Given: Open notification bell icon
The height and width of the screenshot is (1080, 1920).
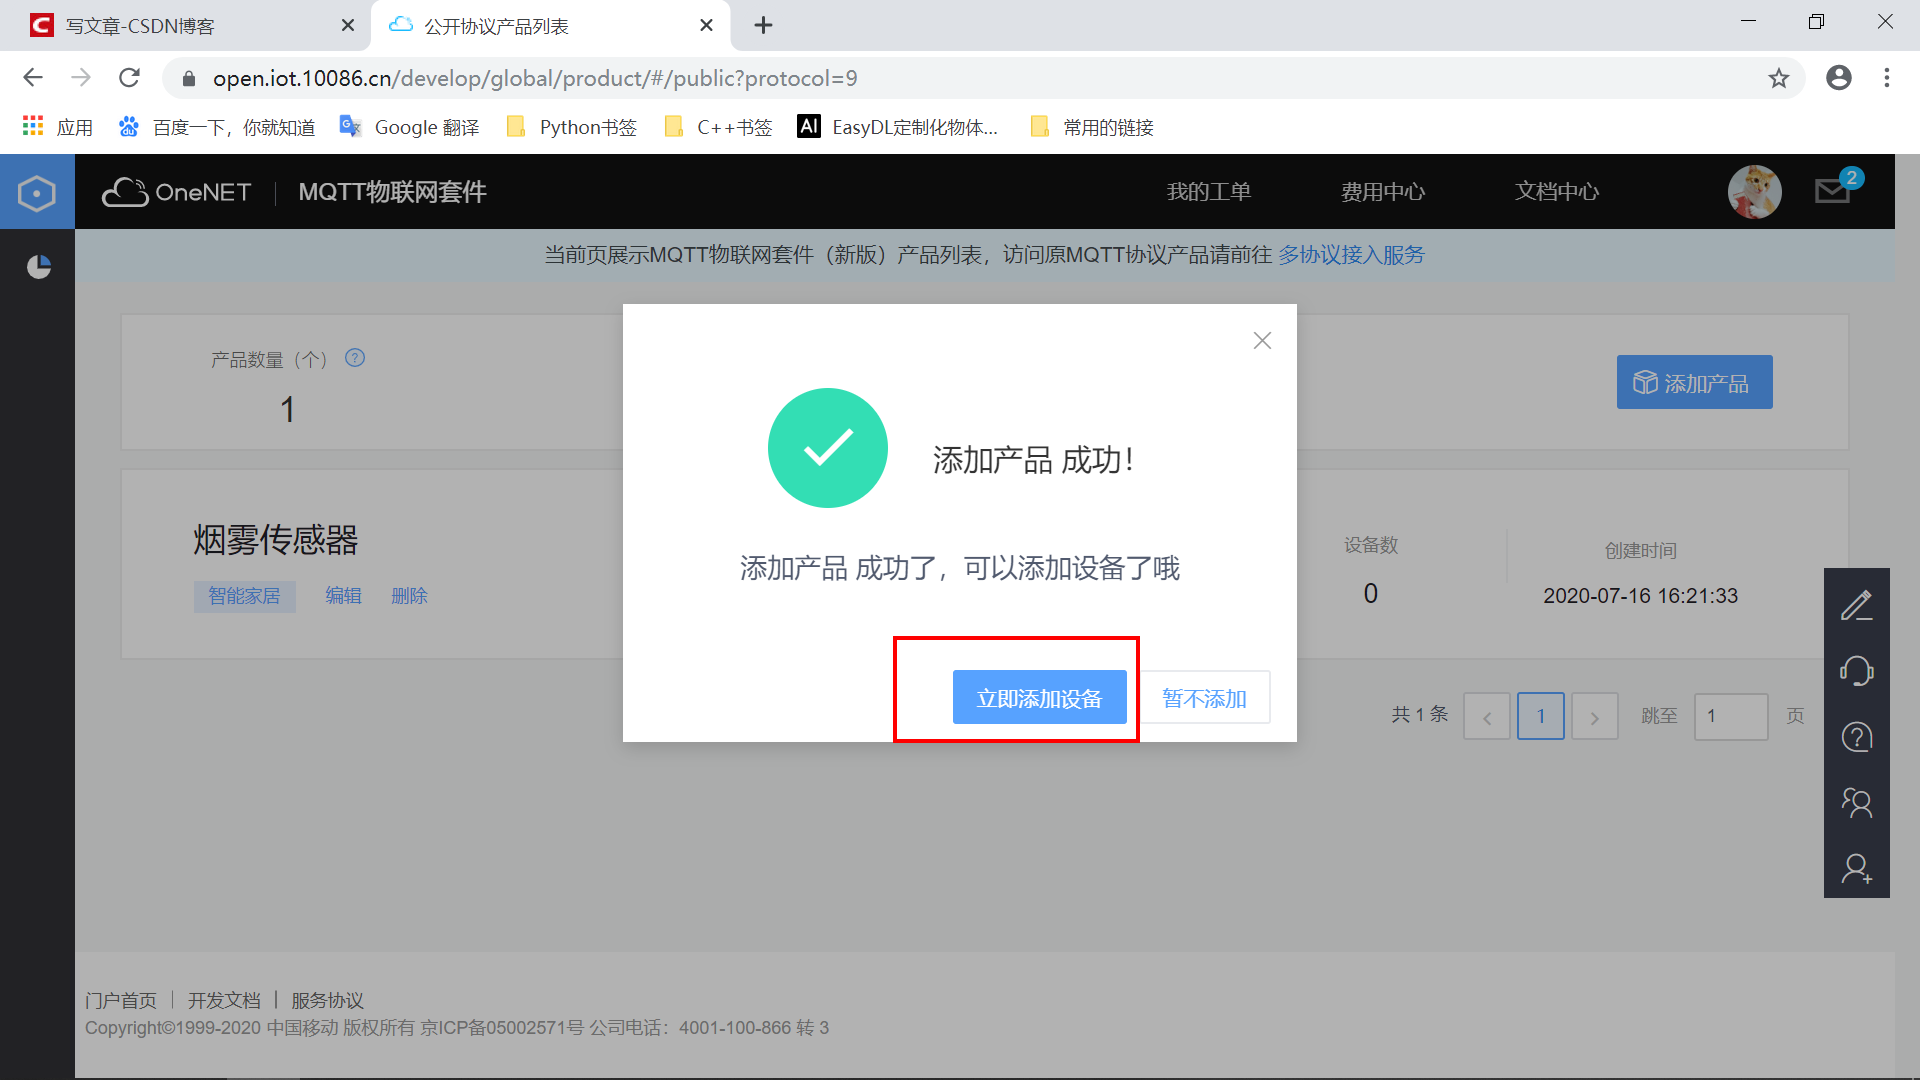Looking at the screenshot, I should 1837,193.
